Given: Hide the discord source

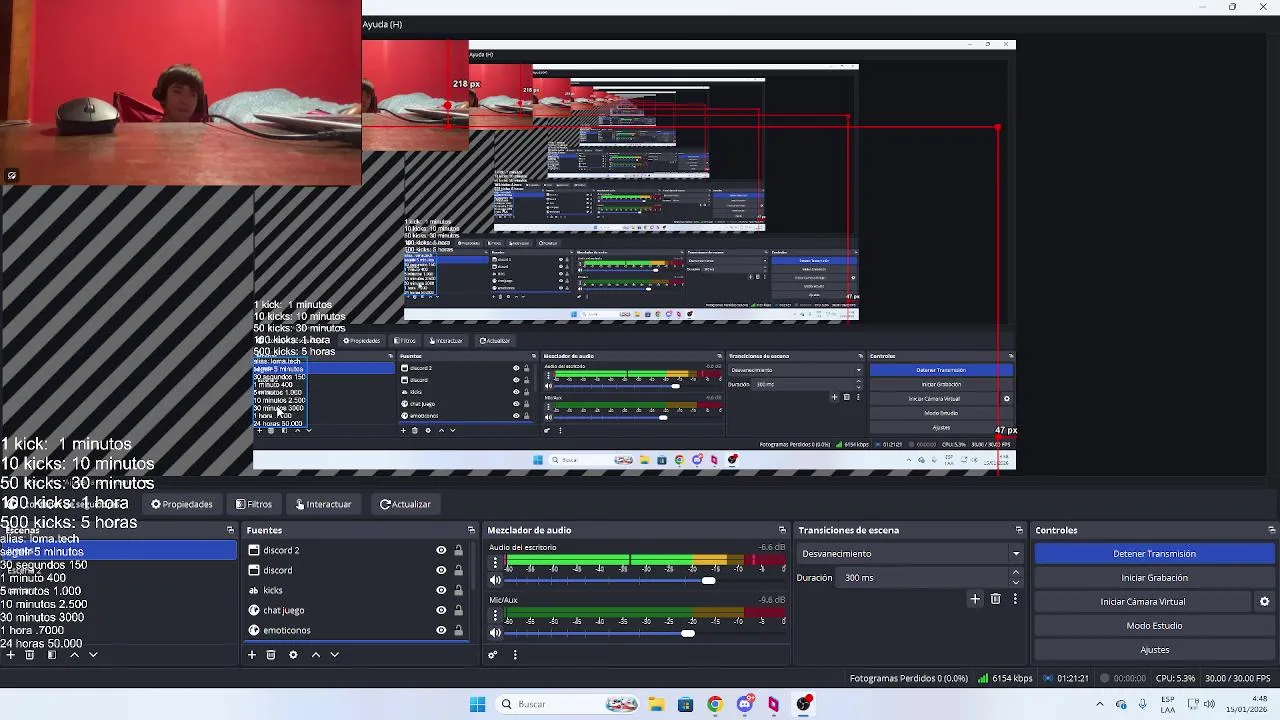Looking at the screenshot, I should click(441, 570).
